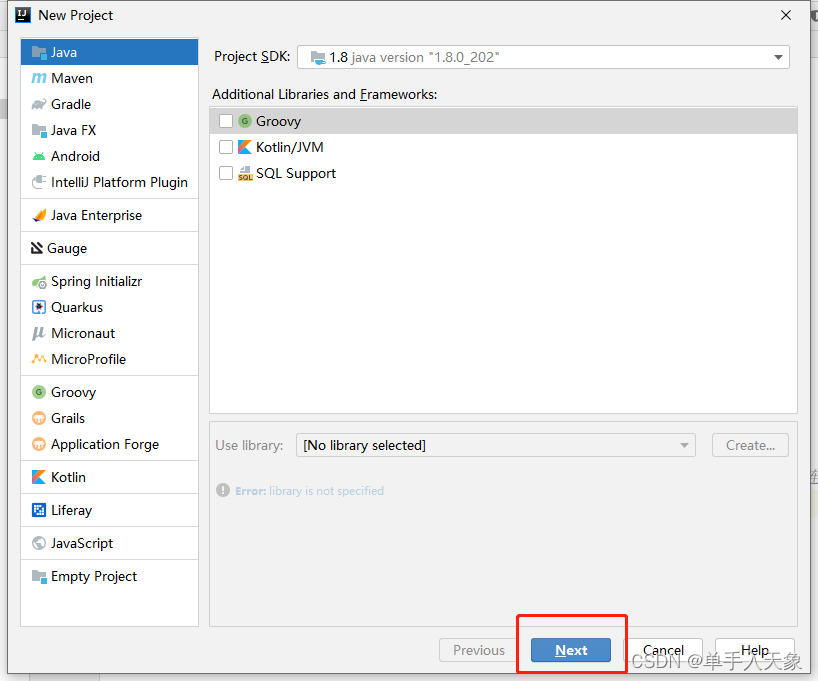Select the Java folder icon in sidebar
The width and height of the screenshot is (818, 681).
(x=39, y=52)
